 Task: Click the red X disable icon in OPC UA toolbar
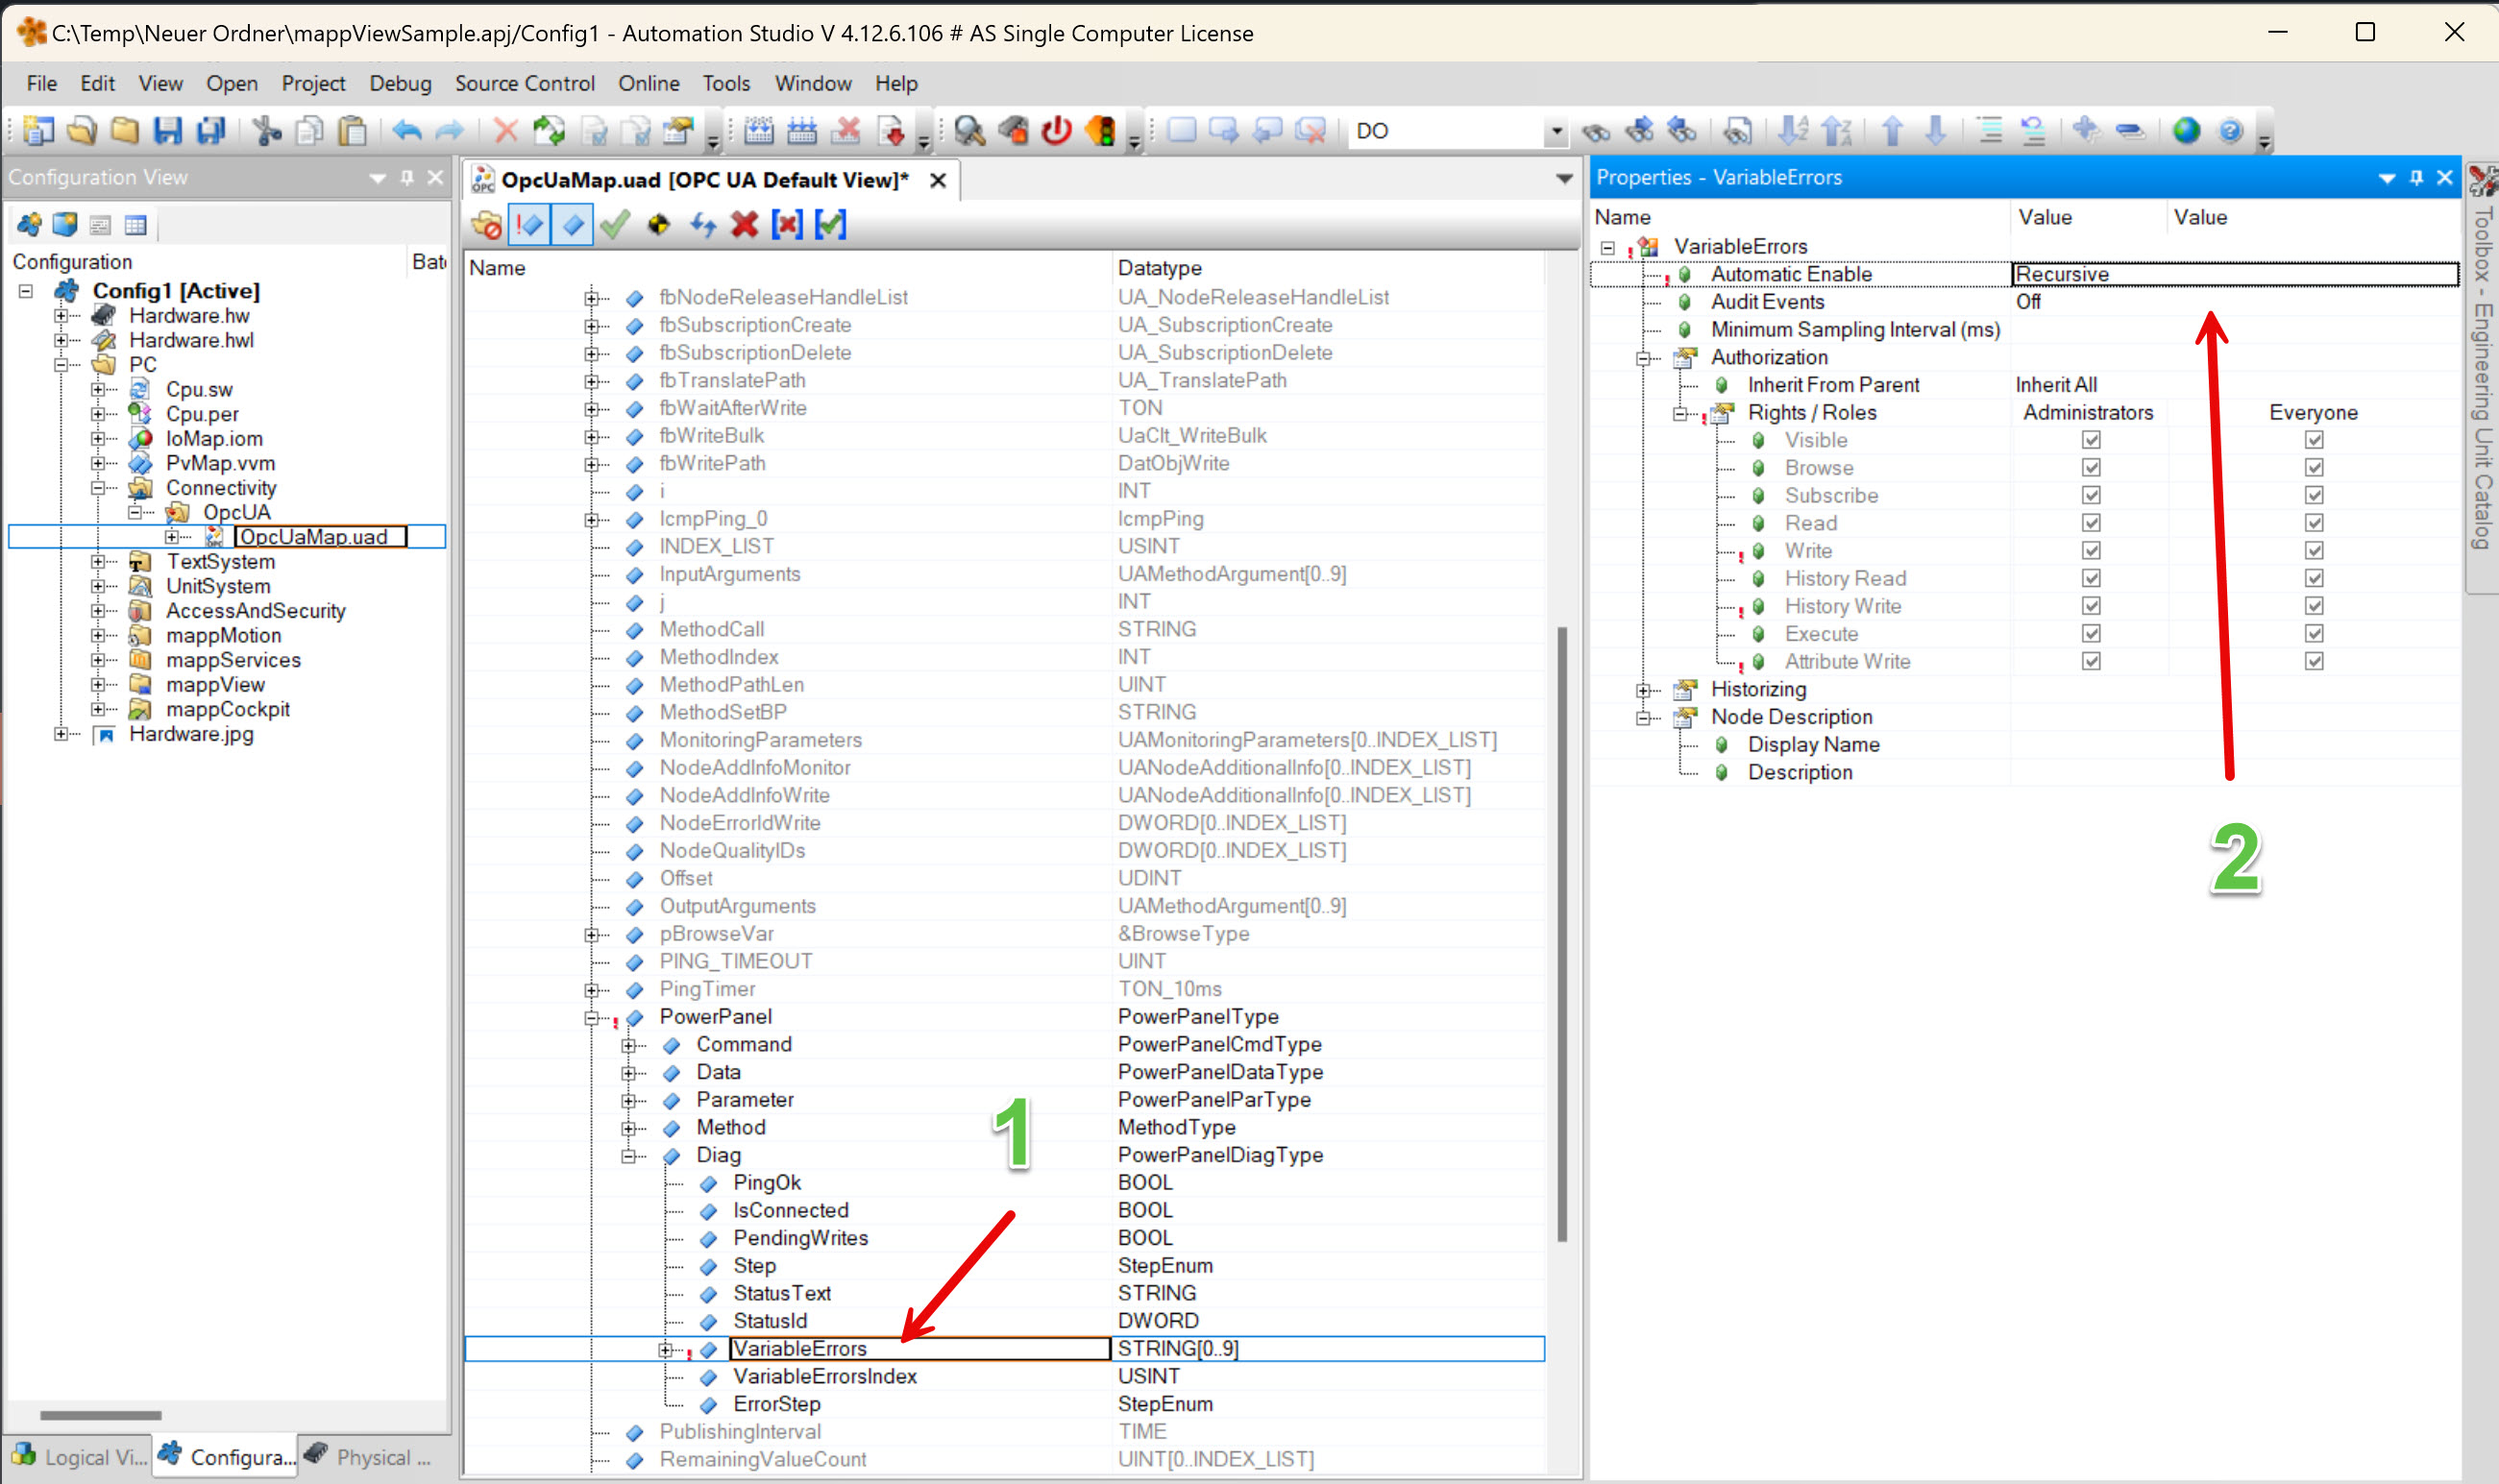(744, 224)
